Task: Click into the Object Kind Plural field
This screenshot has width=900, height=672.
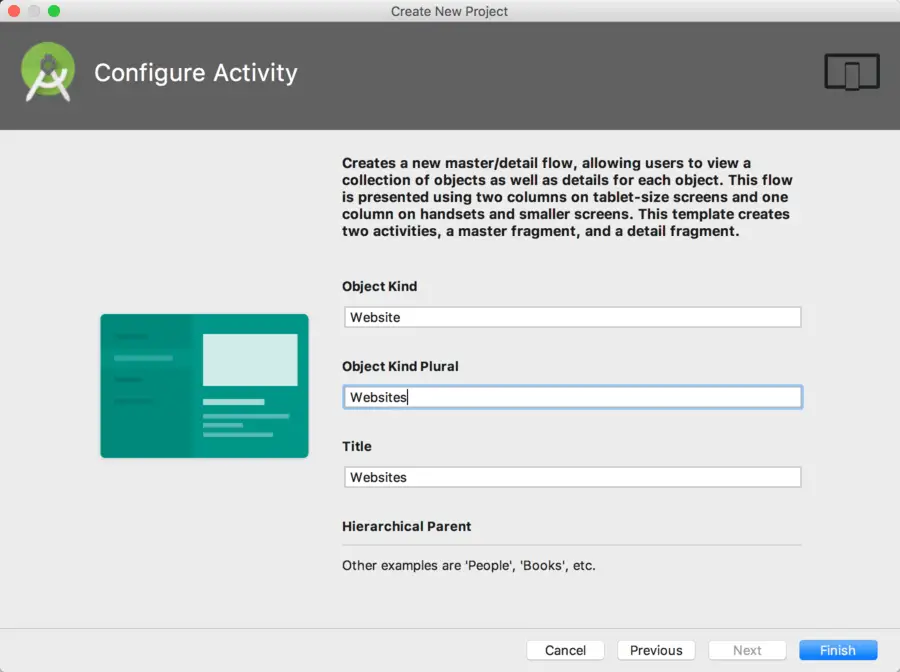Action: click(x=572, y=397)
